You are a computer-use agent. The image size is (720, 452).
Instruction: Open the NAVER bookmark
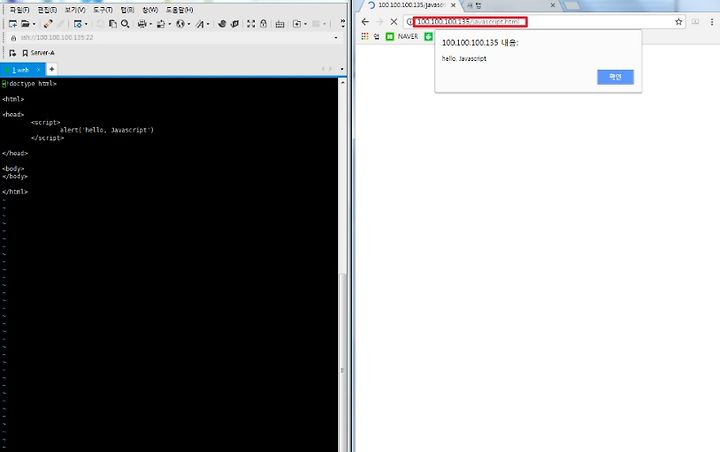402,36
